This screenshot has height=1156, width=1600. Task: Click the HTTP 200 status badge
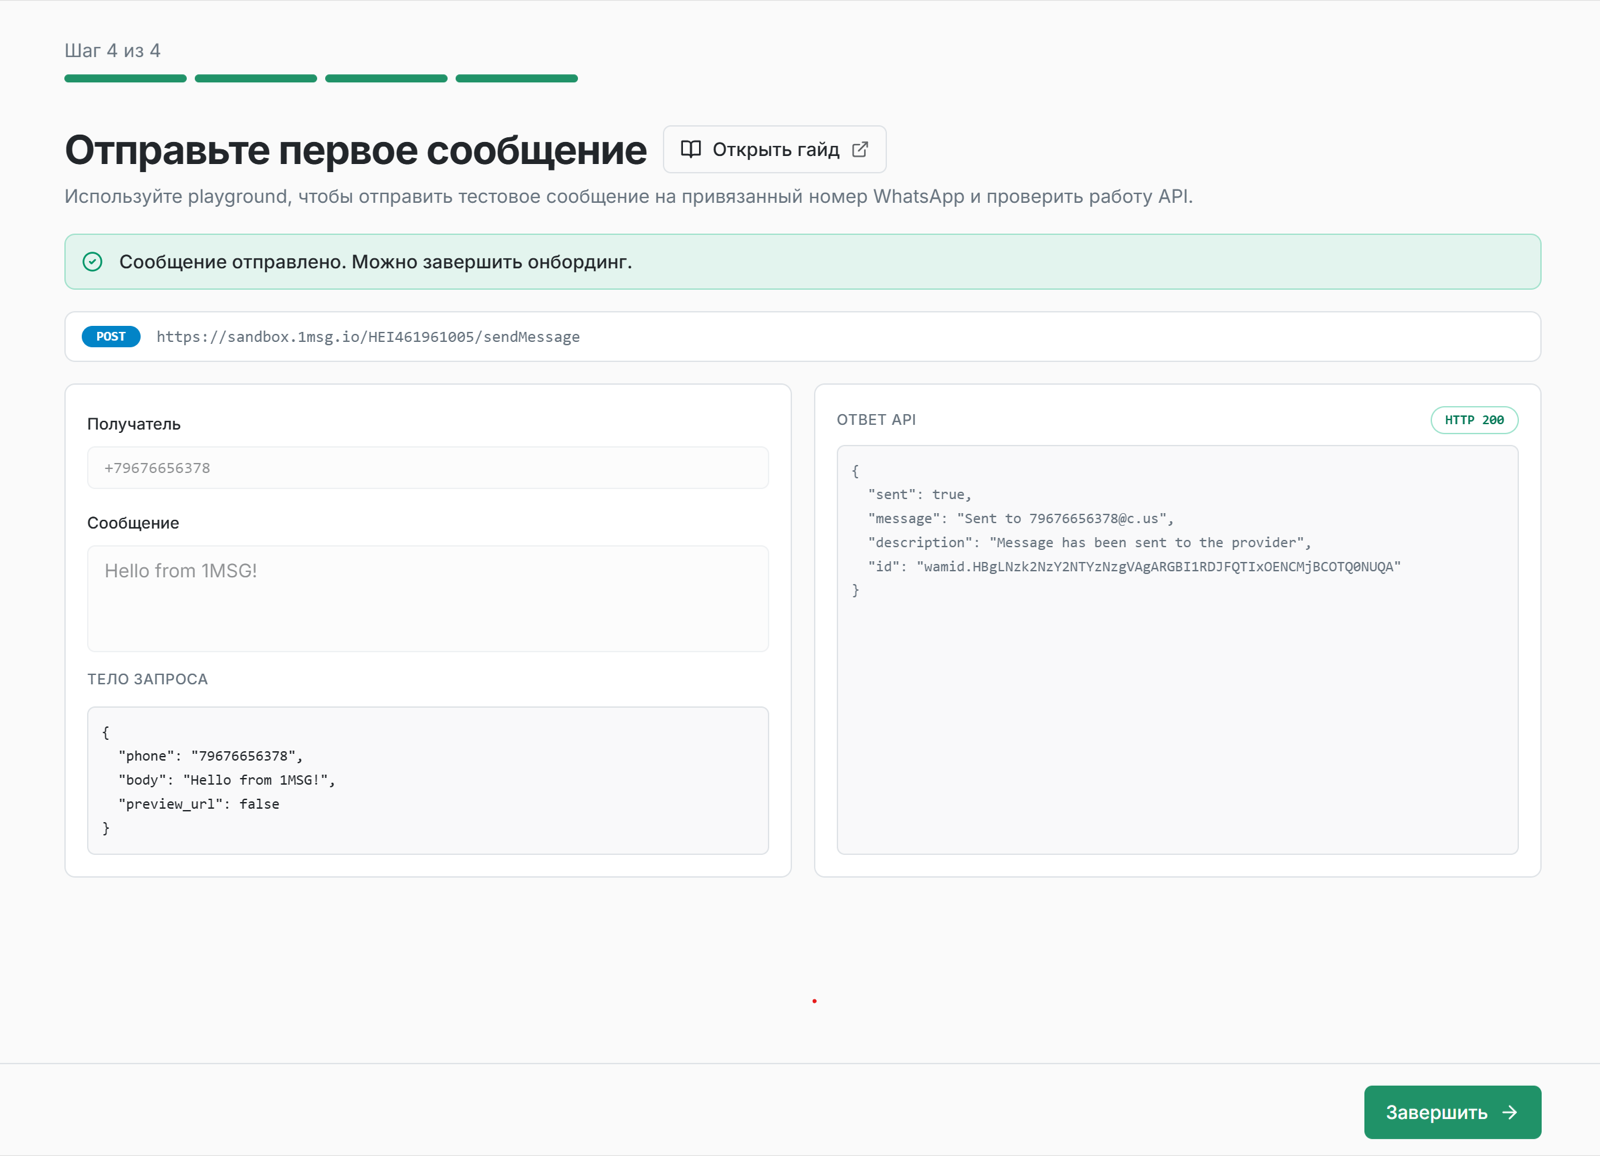click(x=1474, y=420)
